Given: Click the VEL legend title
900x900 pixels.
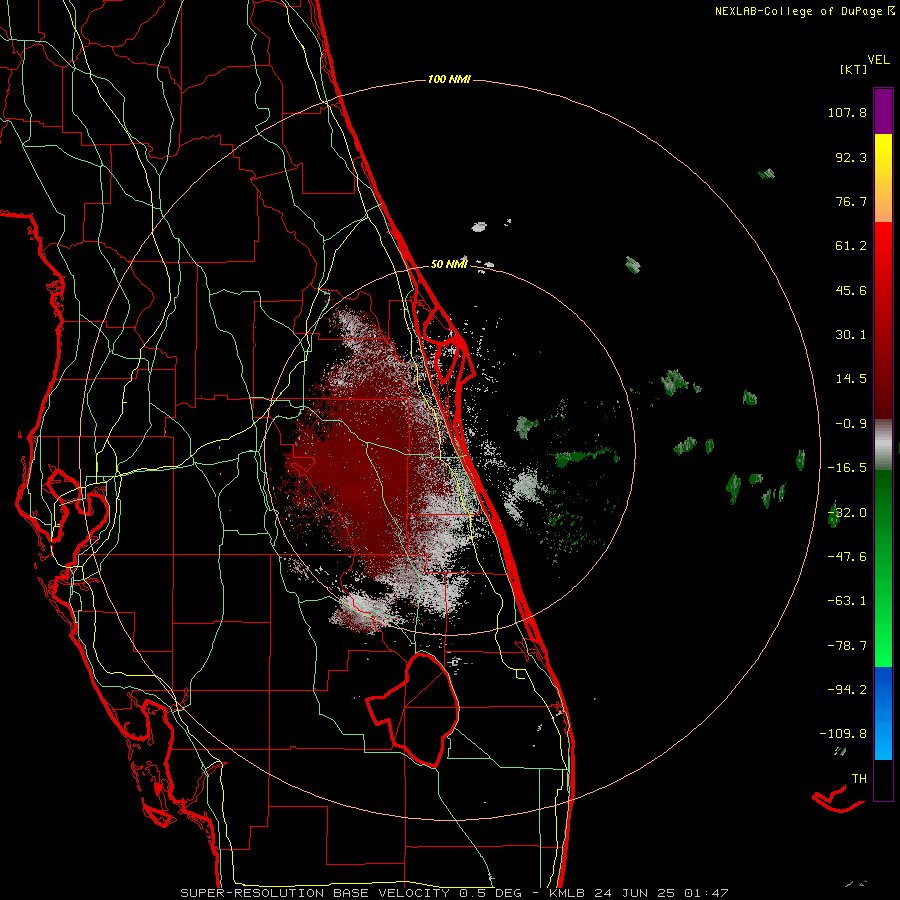Looking at the screenshot, I should pos(879,59).
